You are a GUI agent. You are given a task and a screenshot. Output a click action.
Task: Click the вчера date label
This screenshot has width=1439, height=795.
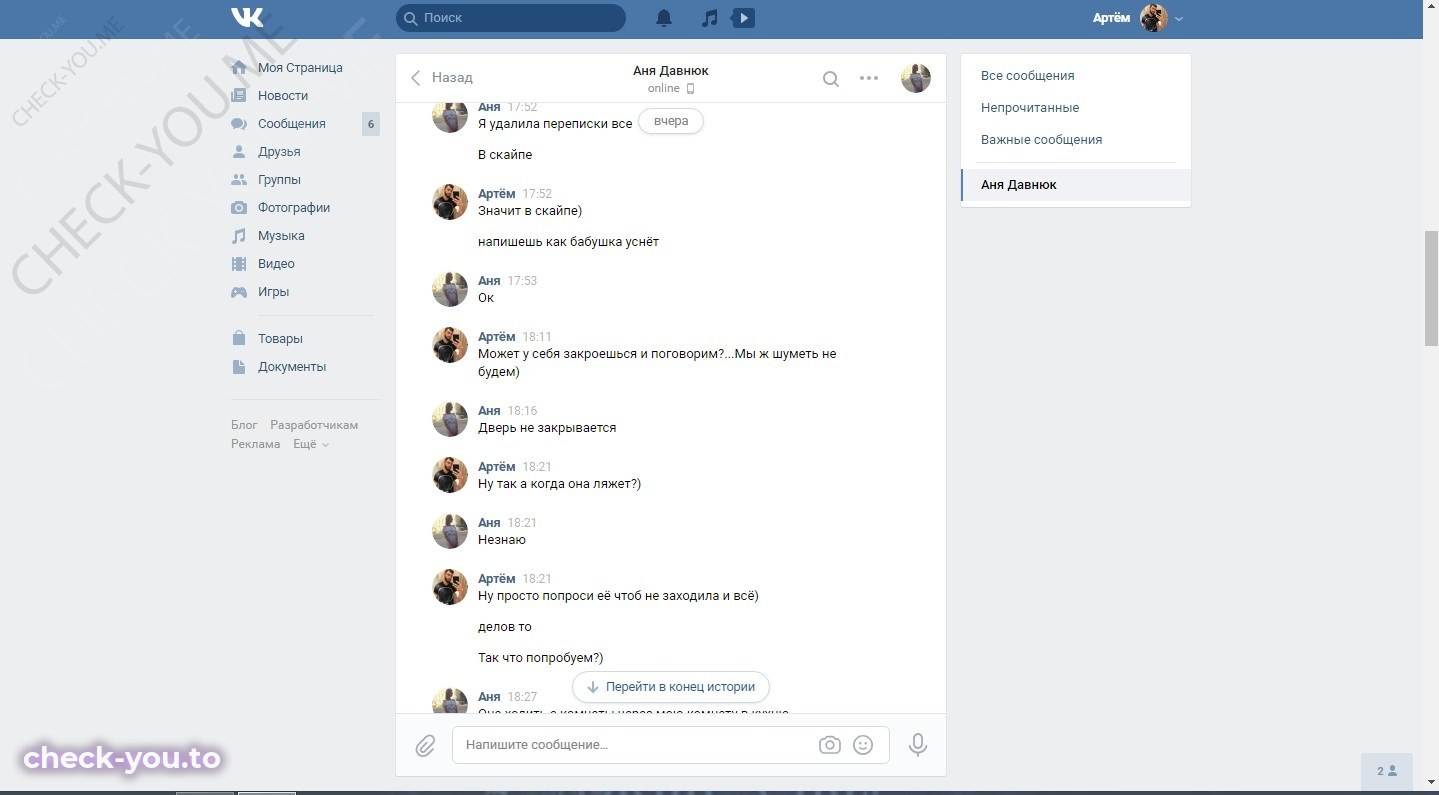point(671,121)
